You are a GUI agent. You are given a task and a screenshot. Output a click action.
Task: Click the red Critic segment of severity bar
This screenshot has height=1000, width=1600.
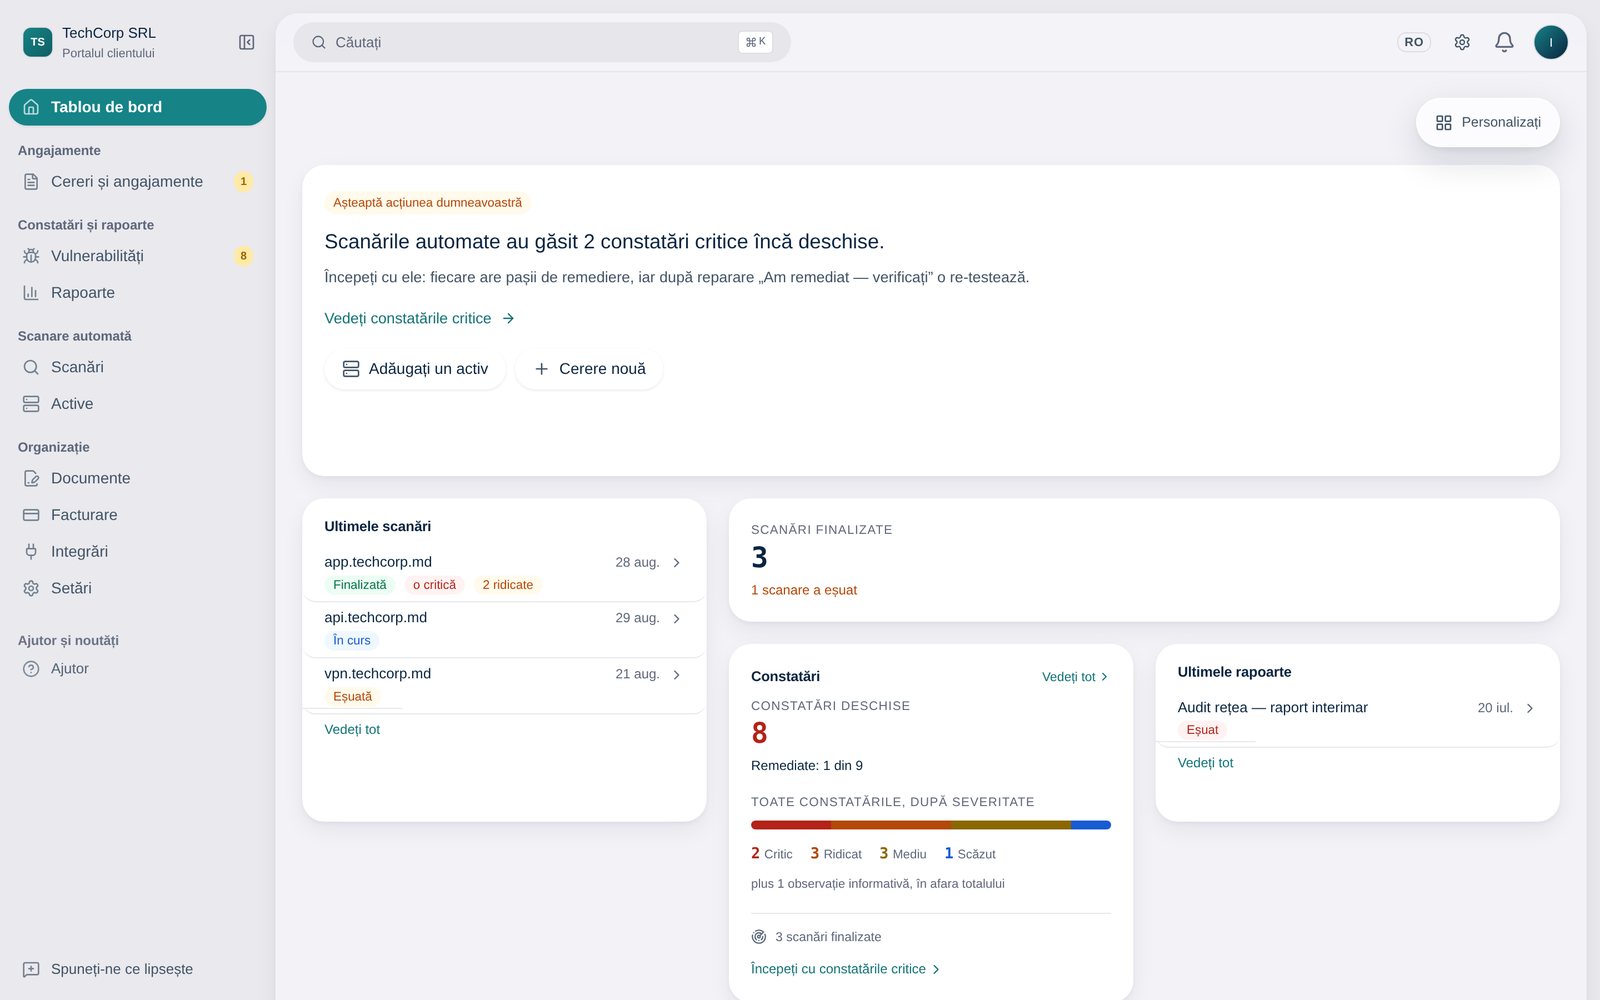[791, 825]
